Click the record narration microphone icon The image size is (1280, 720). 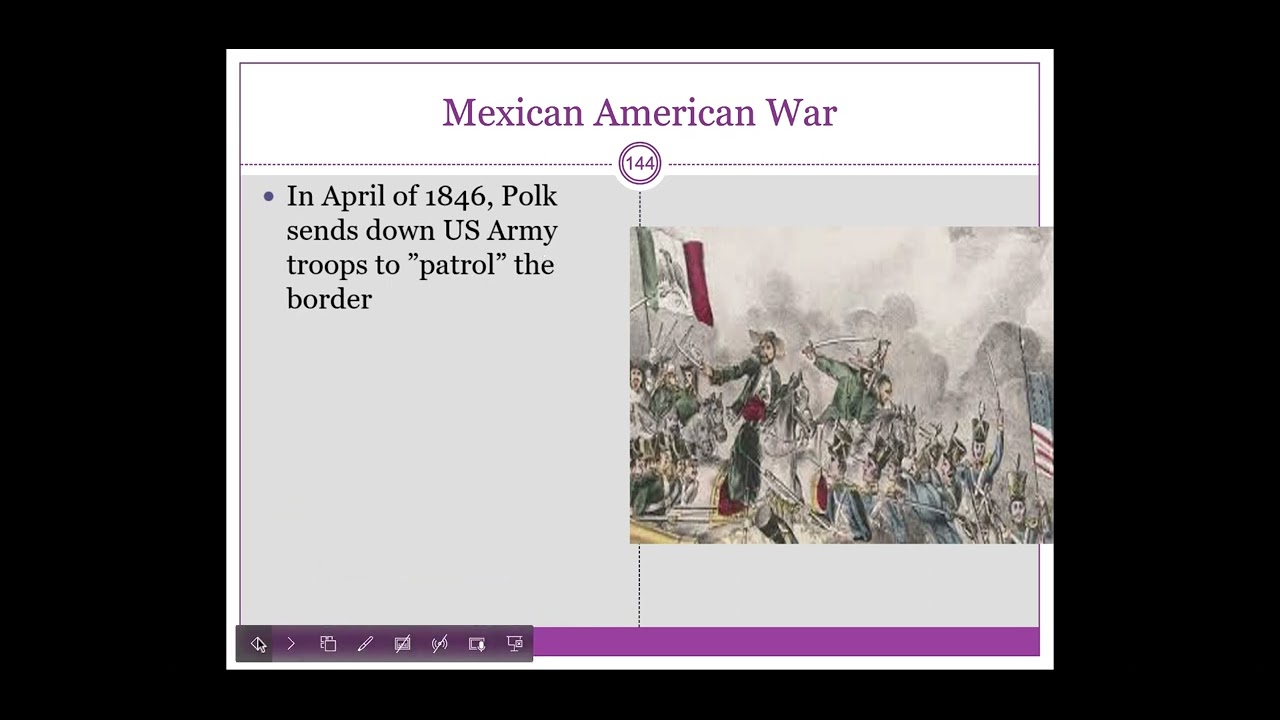(x=477, y=644)
